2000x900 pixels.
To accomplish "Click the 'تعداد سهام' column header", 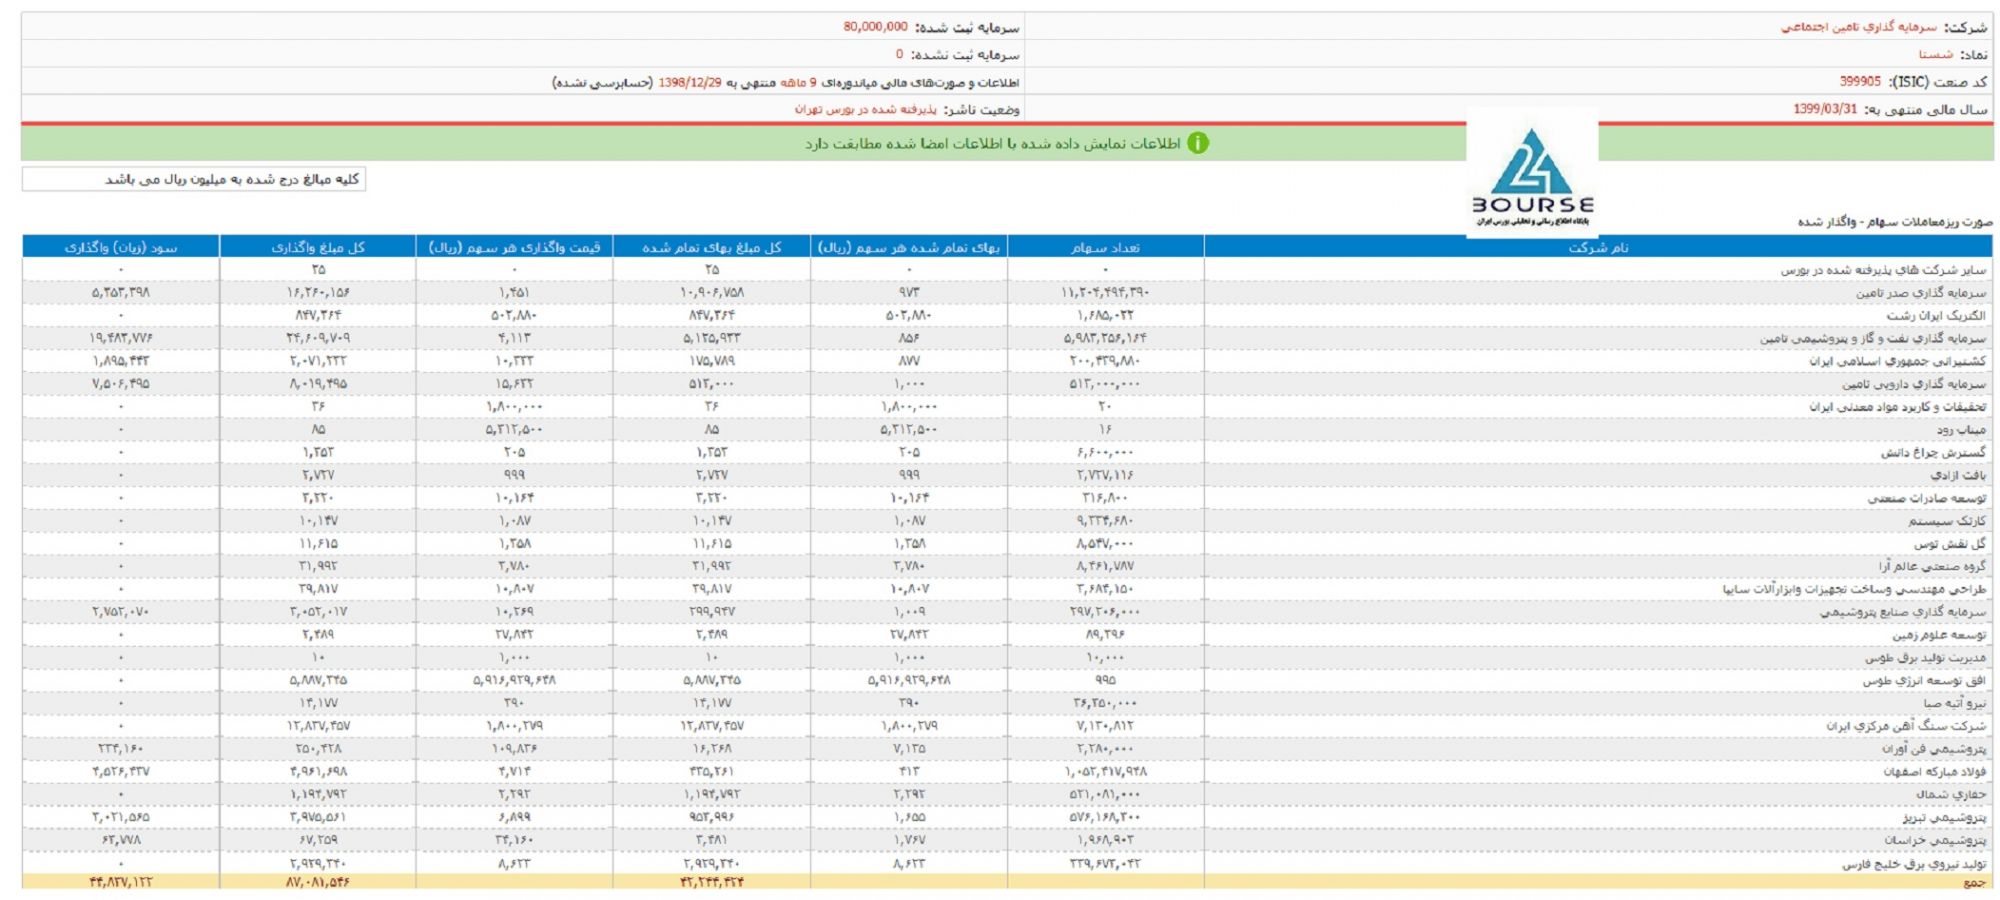I will coord(1106,247).
